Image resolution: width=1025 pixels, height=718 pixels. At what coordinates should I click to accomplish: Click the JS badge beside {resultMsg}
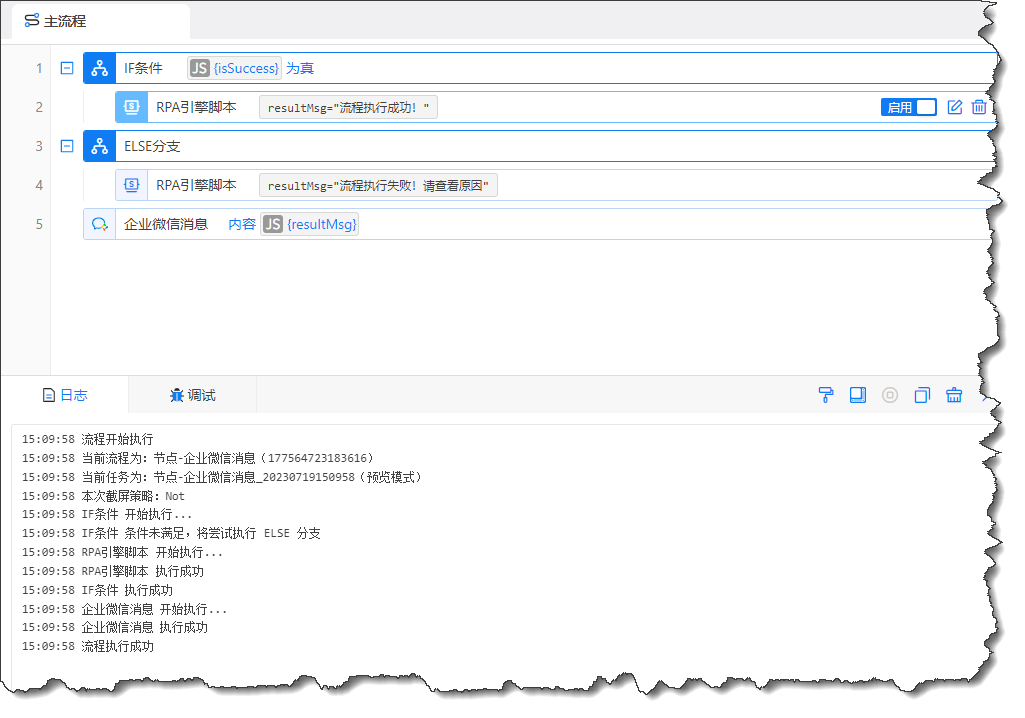(x=273, y=224)
